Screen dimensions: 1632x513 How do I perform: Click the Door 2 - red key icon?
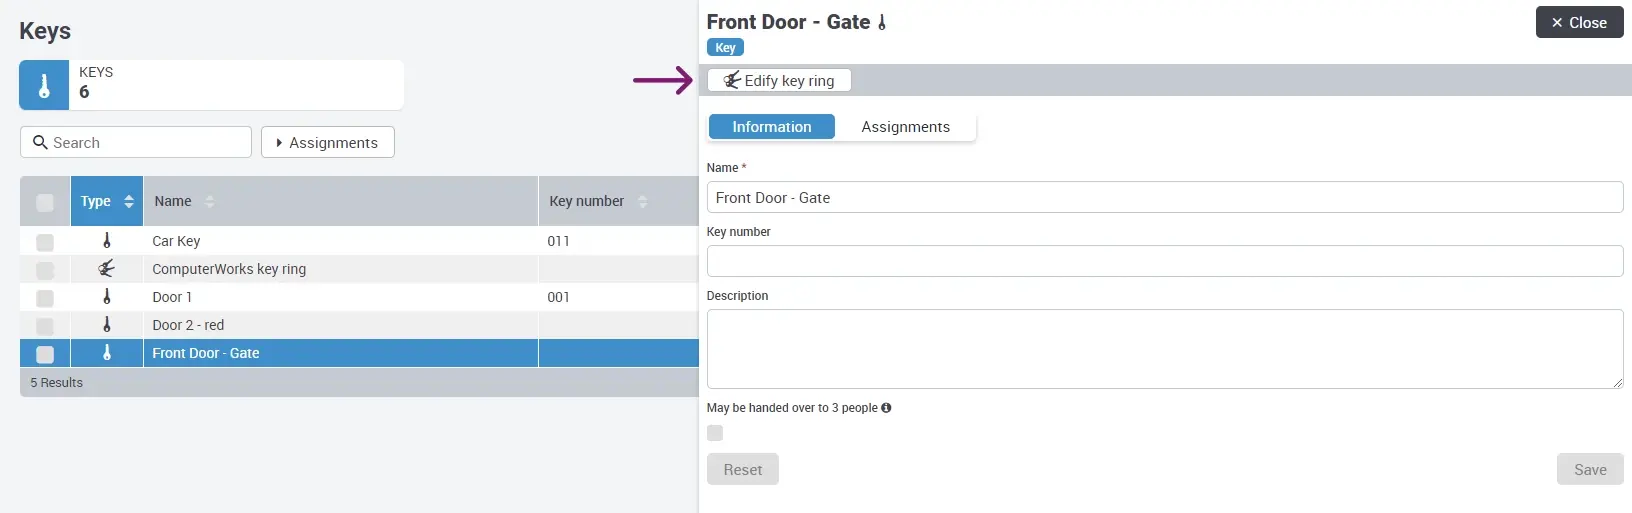(x=107, y=325)
